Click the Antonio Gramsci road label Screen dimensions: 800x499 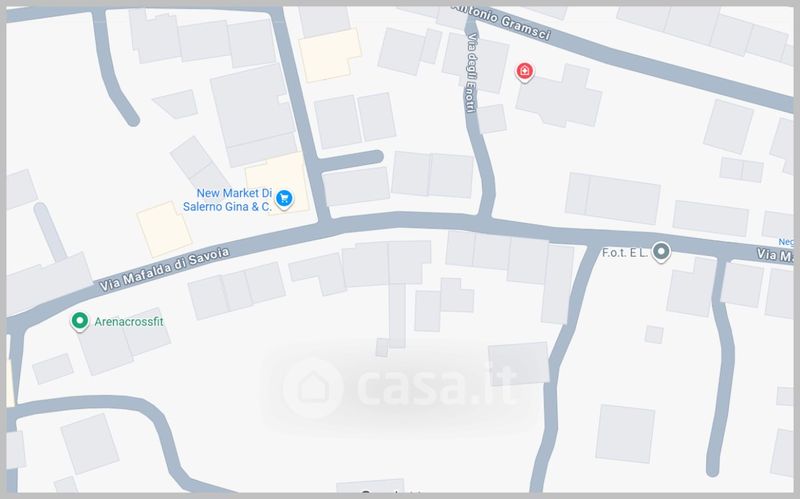point(504,20)
